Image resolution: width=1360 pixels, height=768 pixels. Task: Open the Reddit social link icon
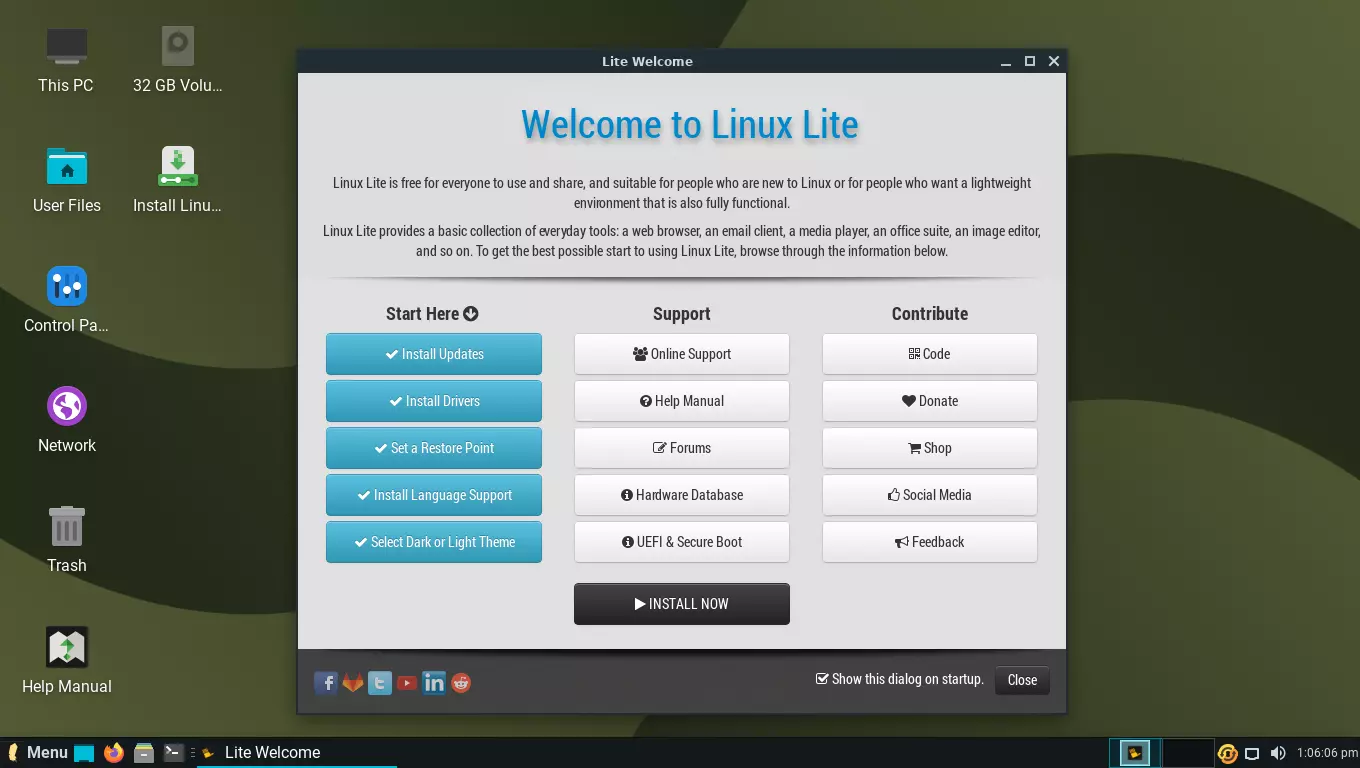[x=461, y=683]
